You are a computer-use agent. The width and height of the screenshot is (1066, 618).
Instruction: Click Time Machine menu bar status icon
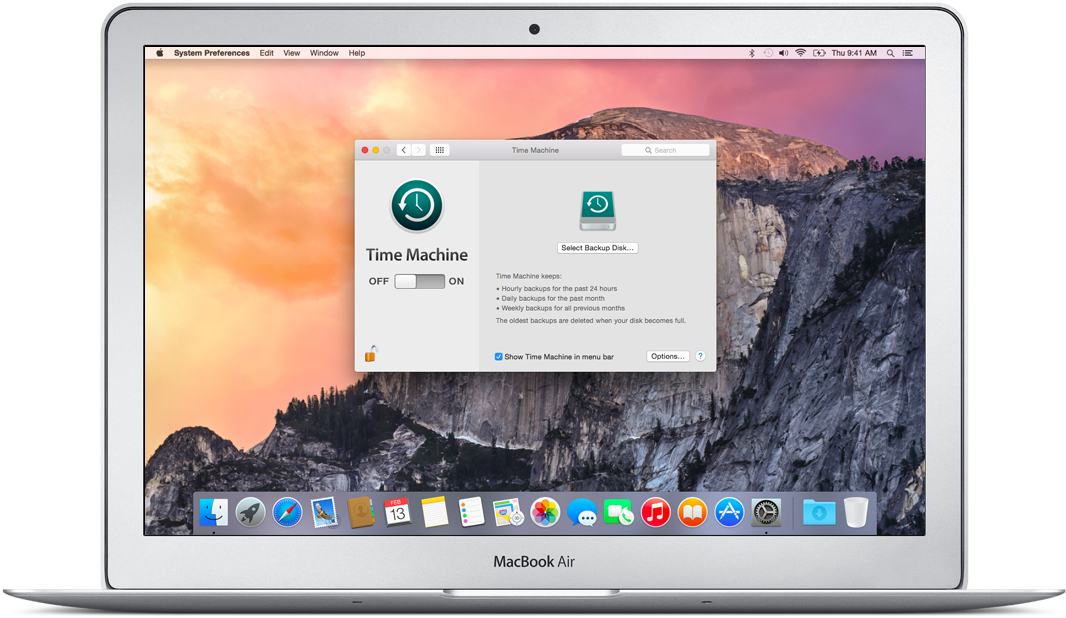point(768,53)
